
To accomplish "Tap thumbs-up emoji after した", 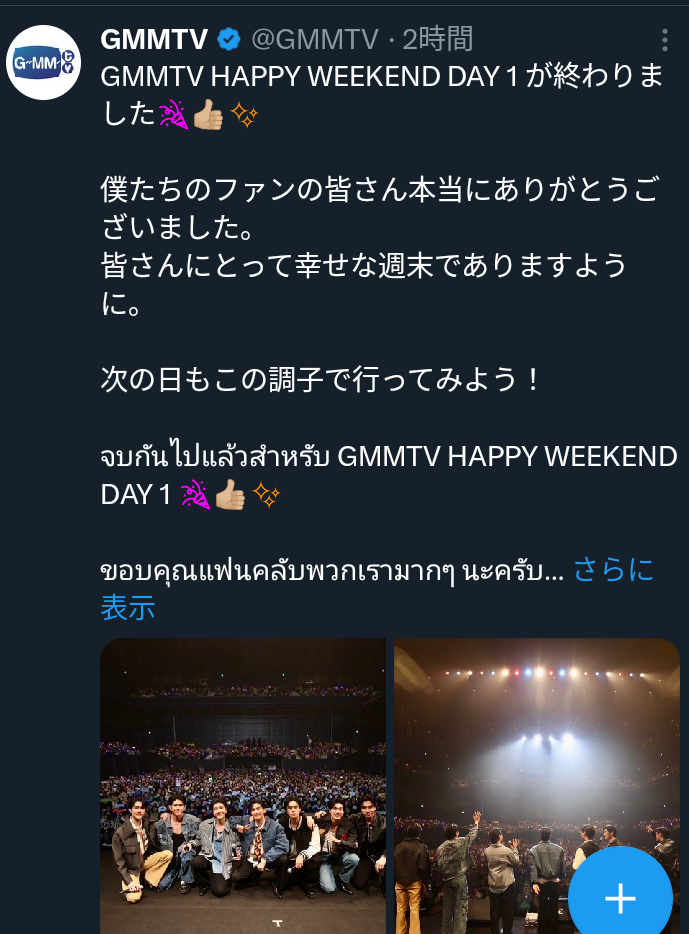I will (208, 114).
